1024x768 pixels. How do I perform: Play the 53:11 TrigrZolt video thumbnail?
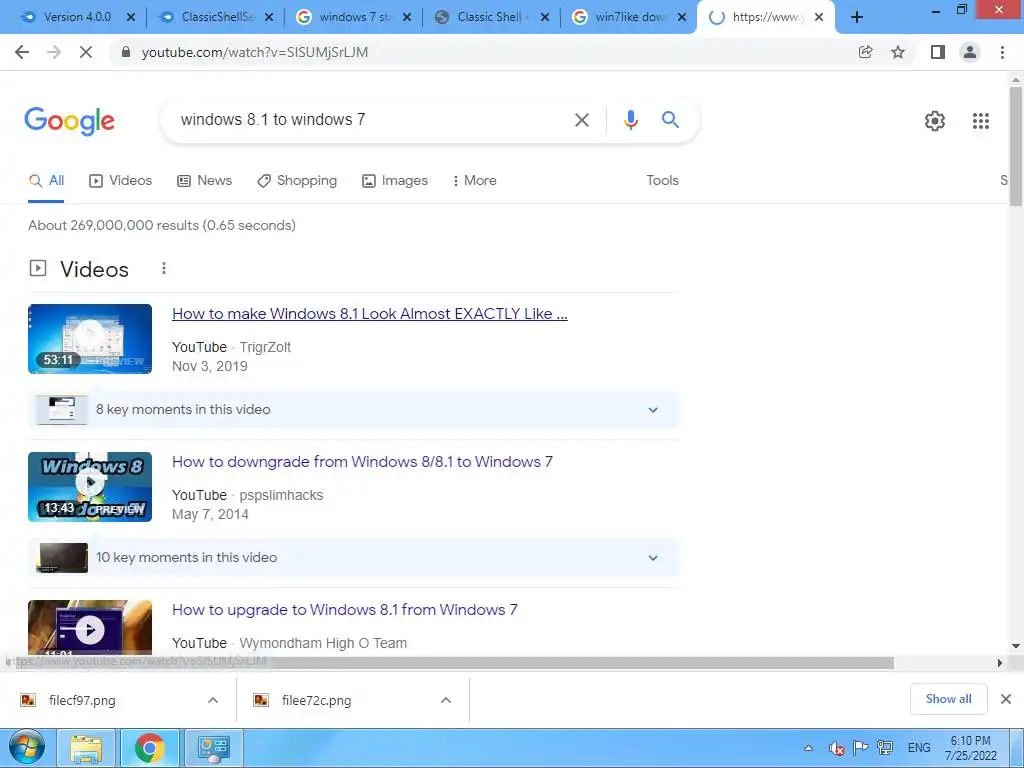90,339
